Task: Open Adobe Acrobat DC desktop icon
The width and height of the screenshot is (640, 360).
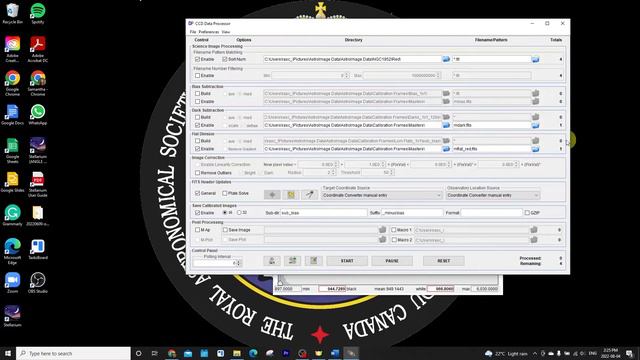Action: coord(38,49)
